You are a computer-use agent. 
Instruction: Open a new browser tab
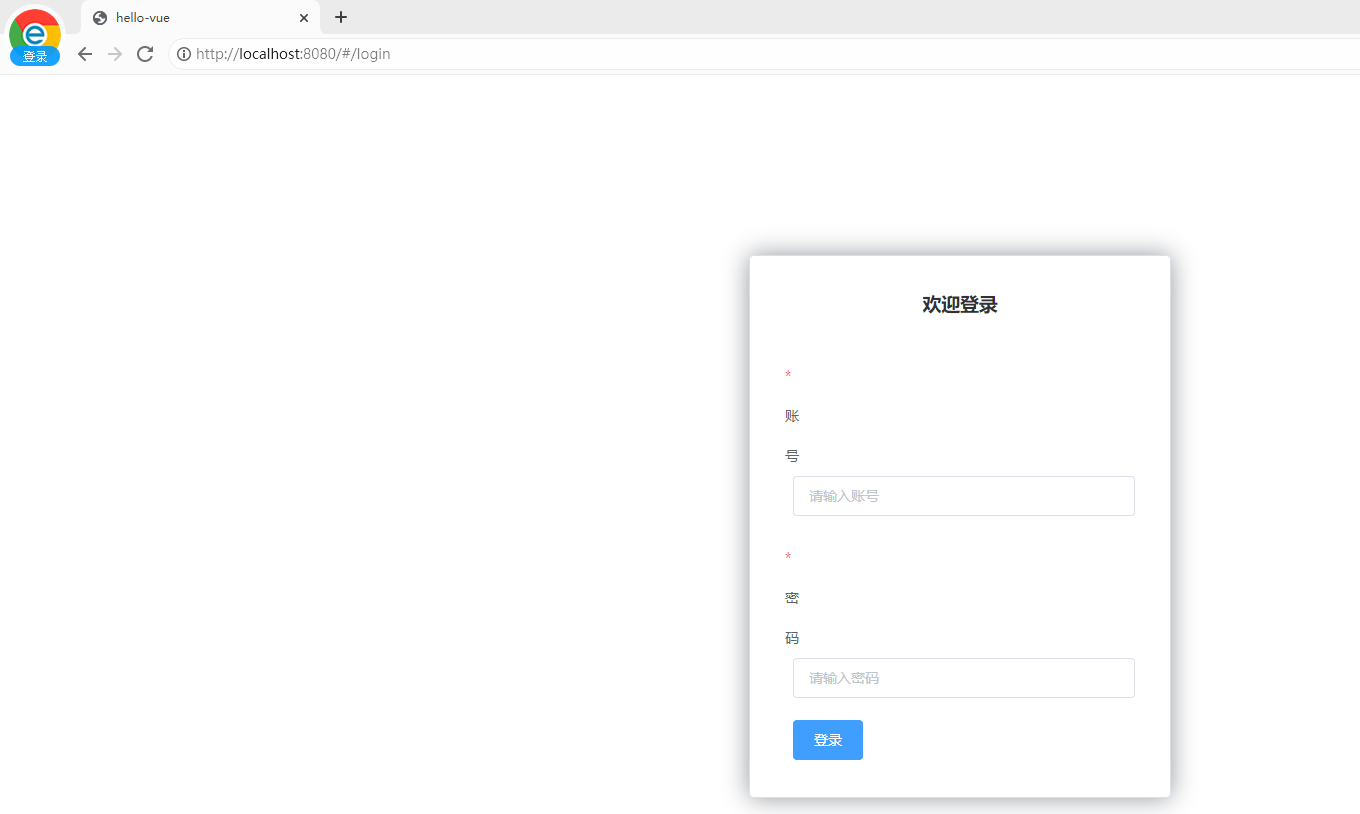(341, 17)
